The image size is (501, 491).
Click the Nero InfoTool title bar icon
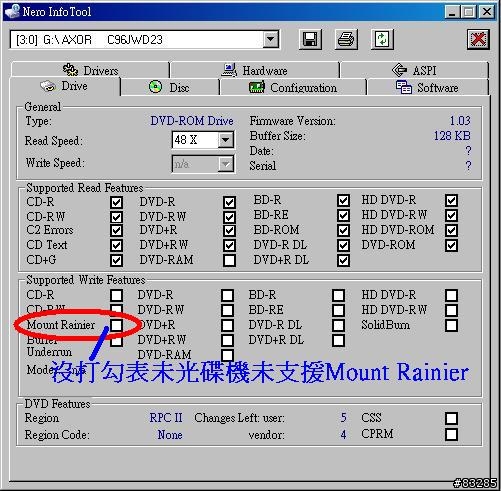(x=12, y=11)
